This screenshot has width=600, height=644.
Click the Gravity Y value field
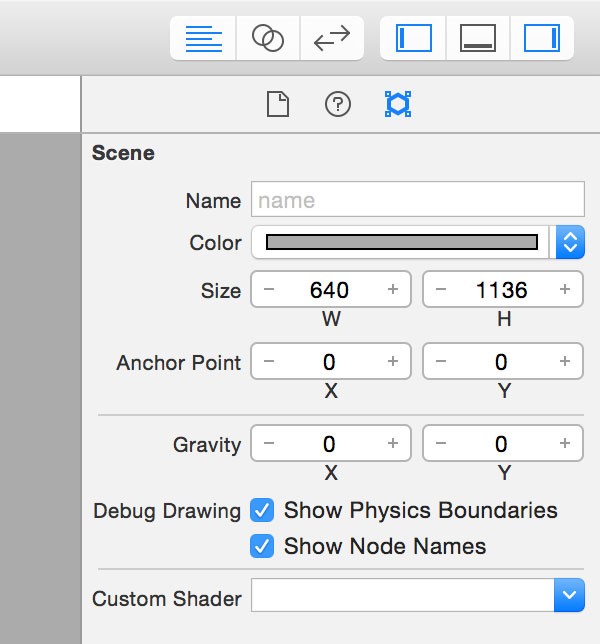click(503, 443)
